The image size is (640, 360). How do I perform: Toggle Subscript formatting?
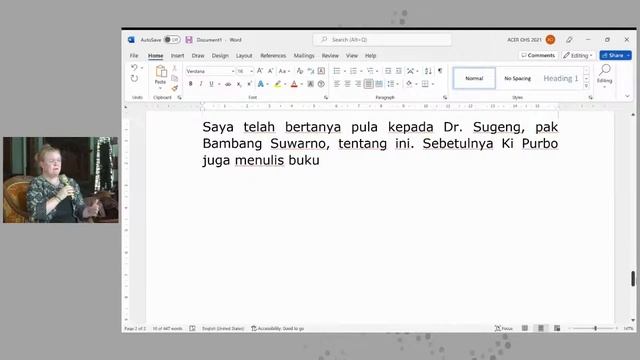[x=239, y=84]
